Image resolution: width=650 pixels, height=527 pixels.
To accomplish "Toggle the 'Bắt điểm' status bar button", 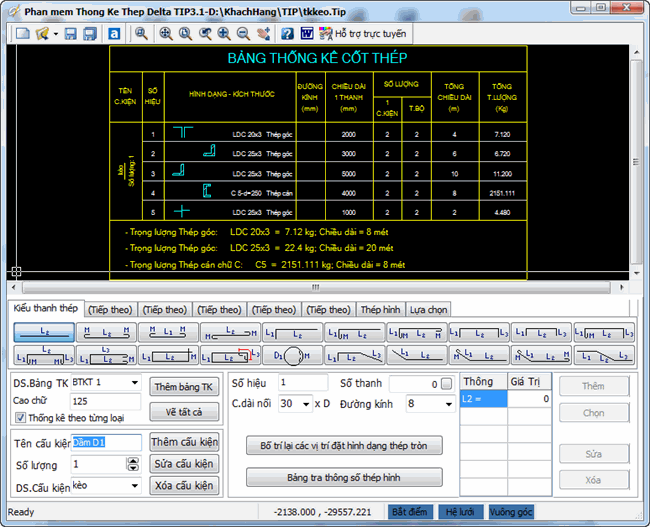I will click(x=410, y=512).
